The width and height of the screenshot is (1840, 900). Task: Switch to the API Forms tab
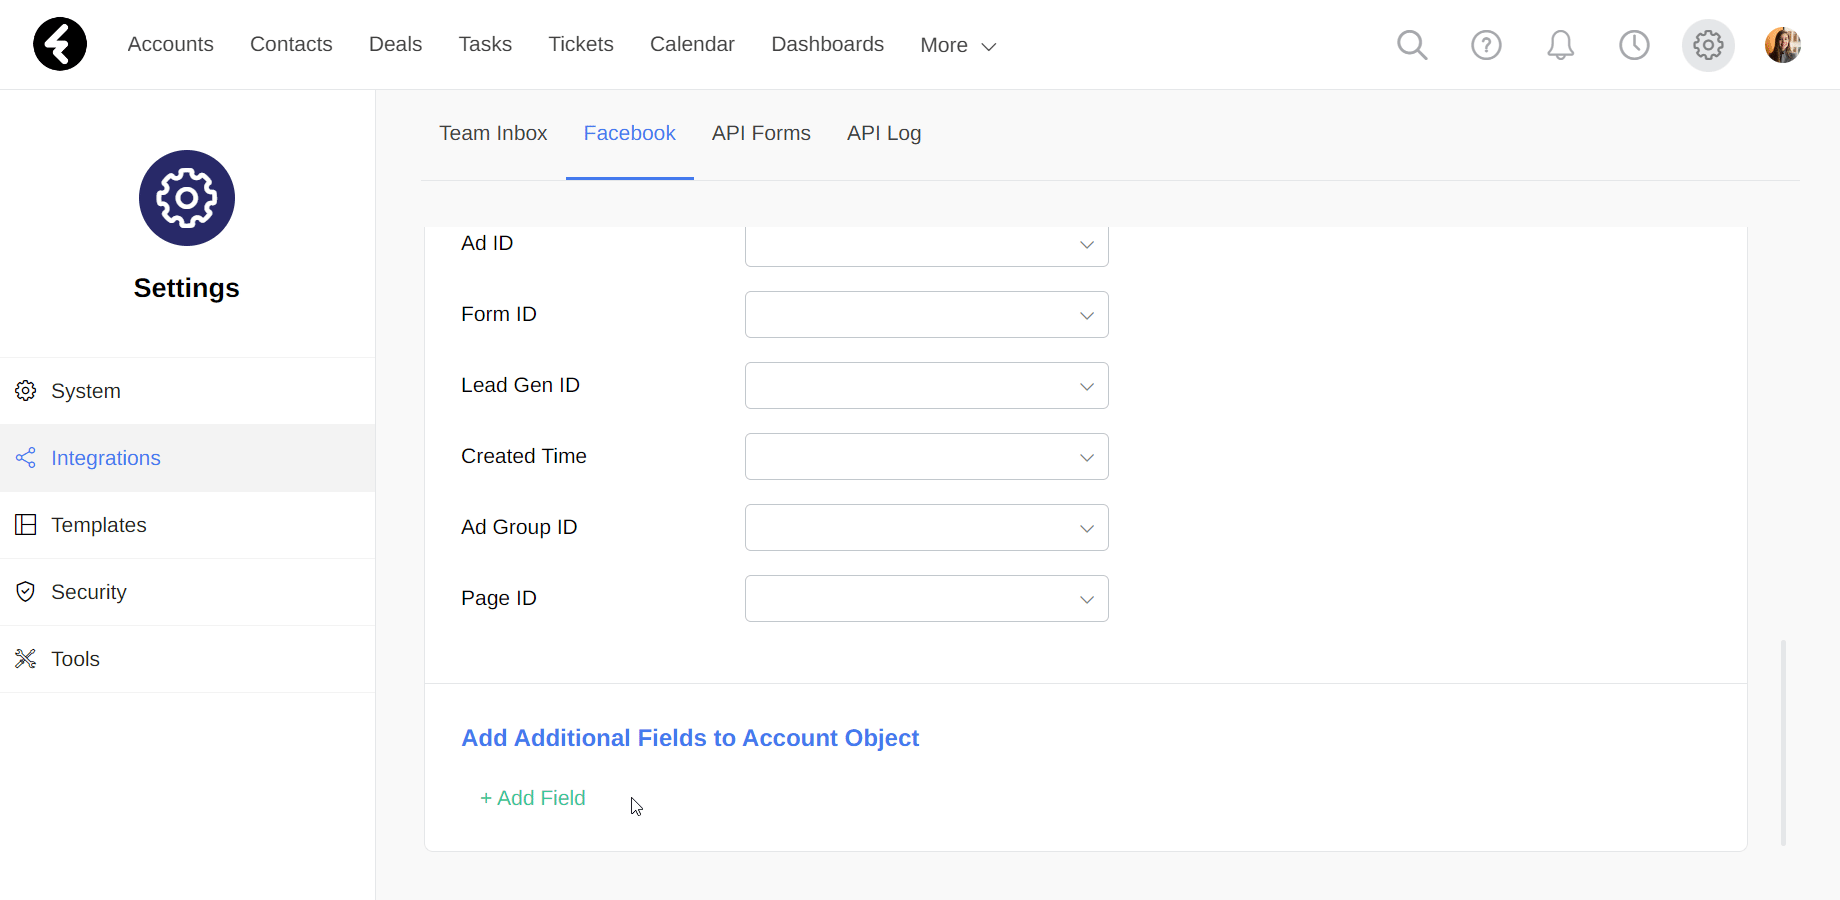click(x=761, y=133)
